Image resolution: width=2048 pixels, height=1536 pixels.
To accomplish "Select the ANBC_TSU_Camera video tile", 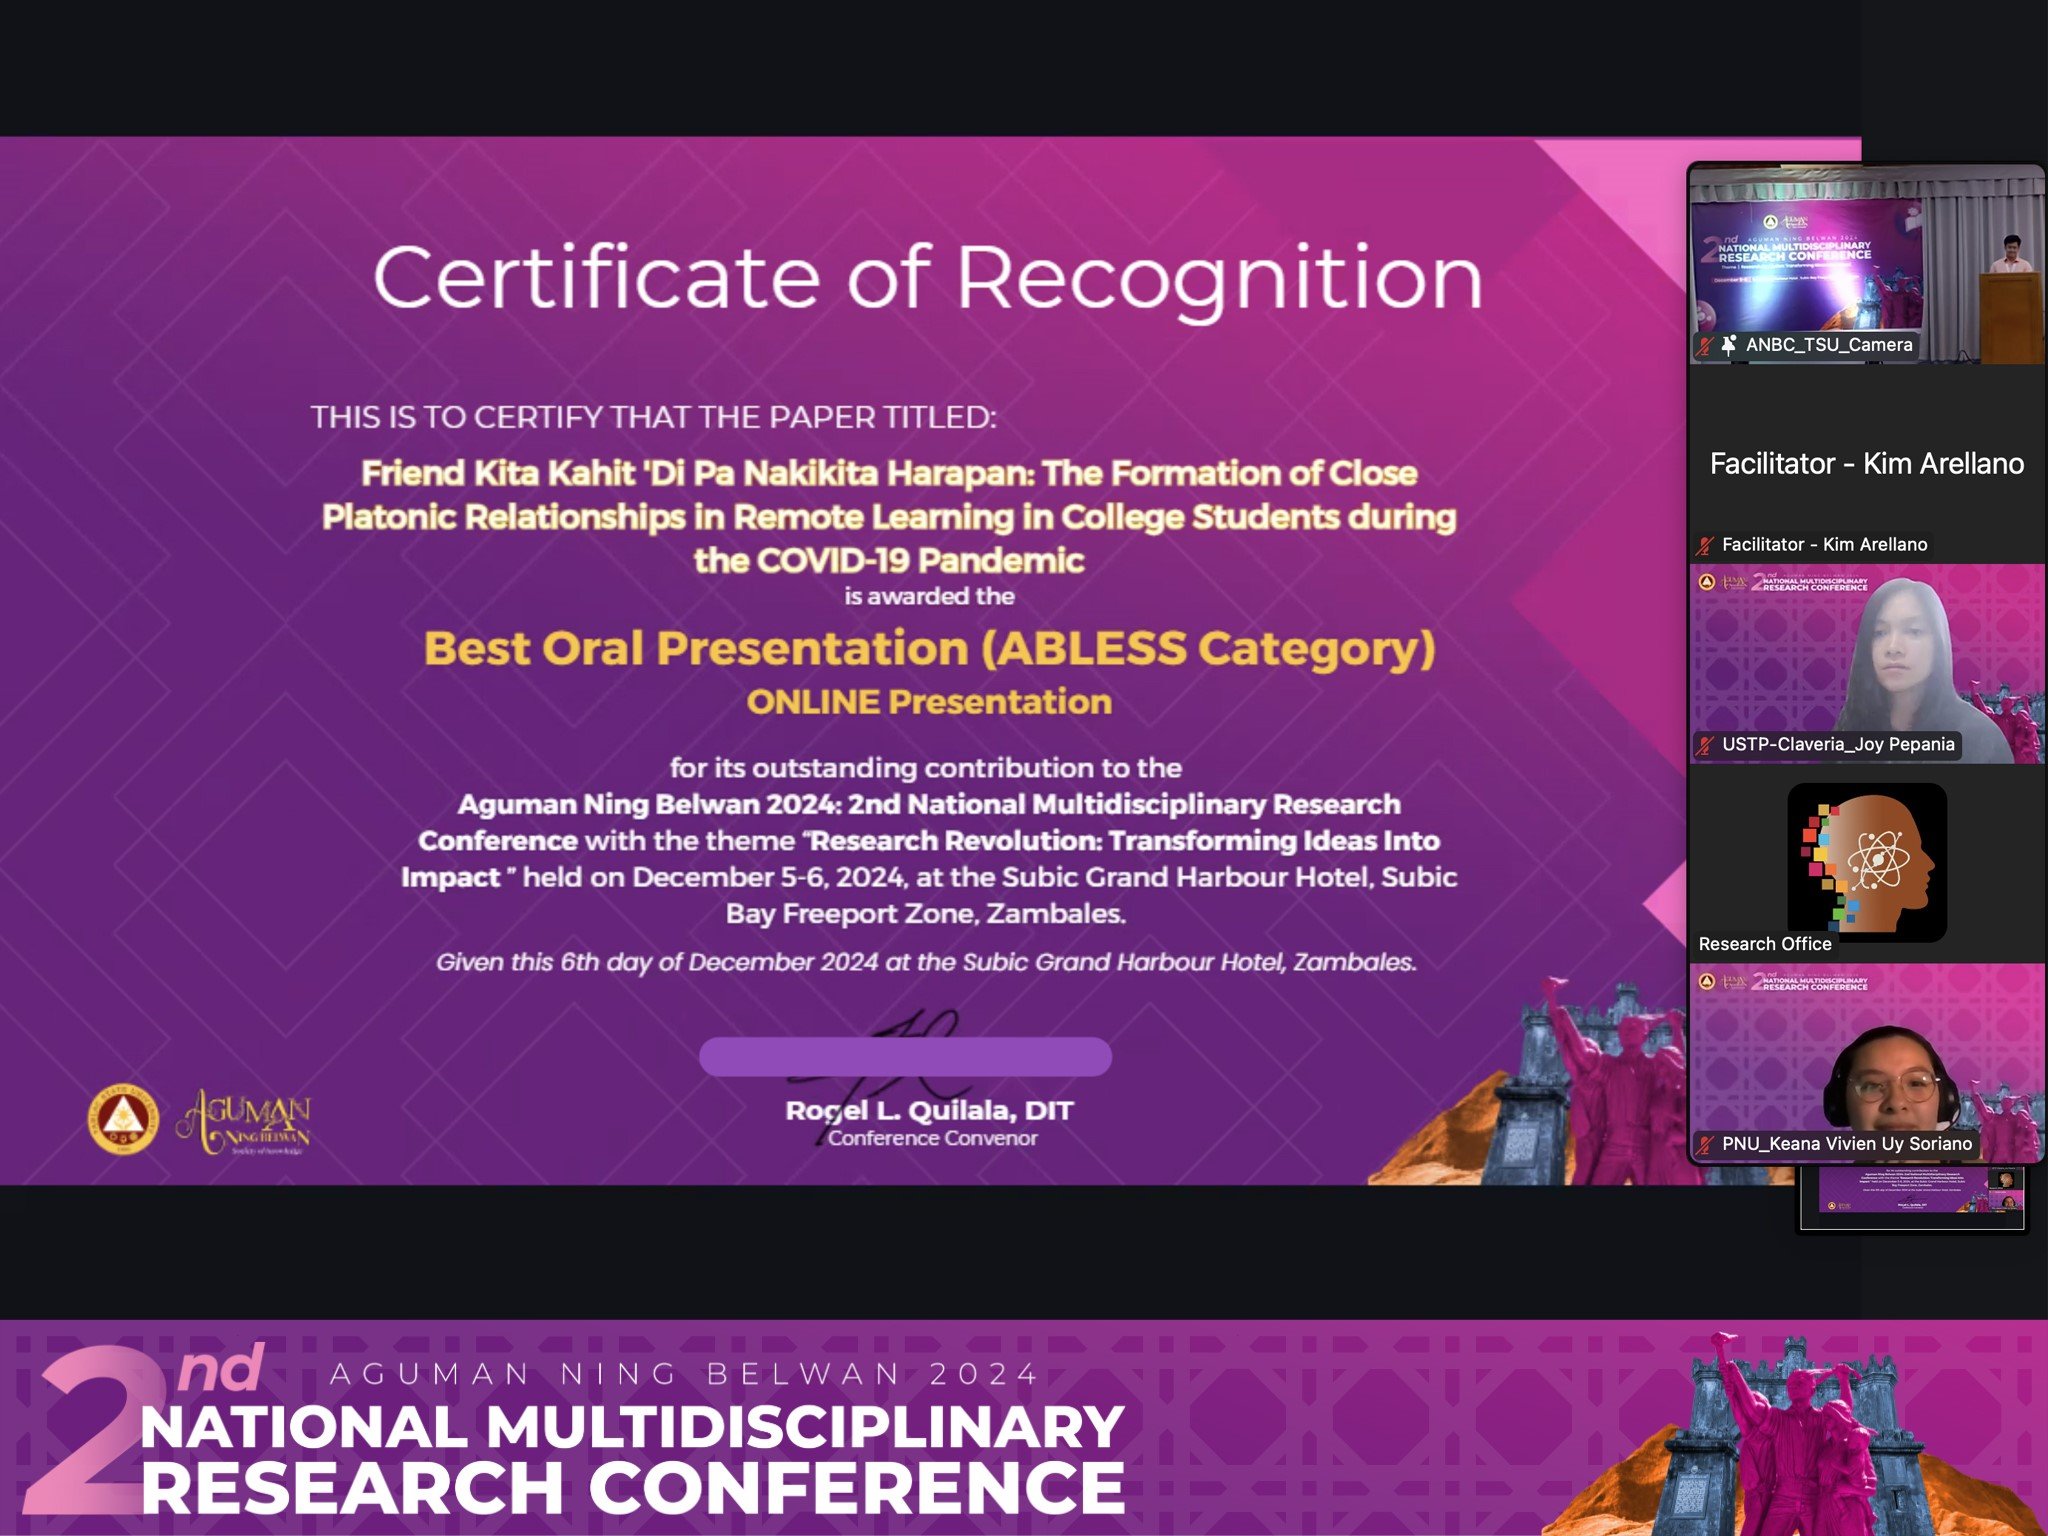I will click(1865, 260).
